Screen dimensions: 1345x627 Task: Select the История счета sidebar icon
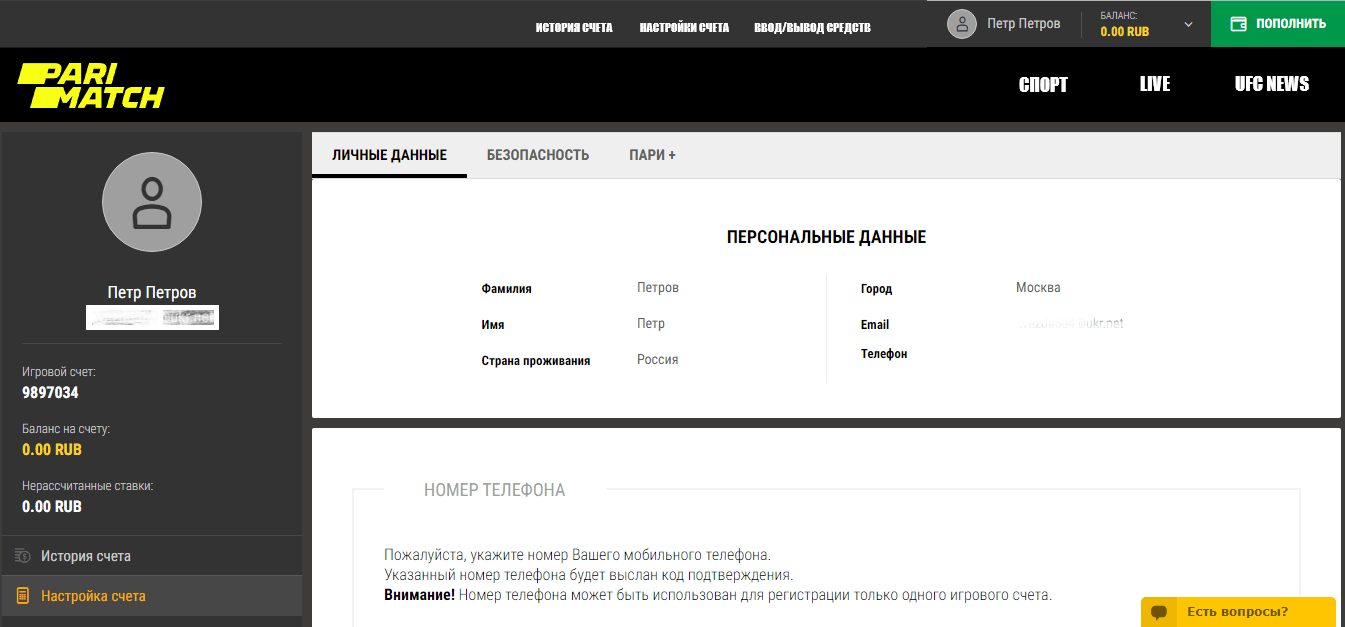(x=19, y=555)
